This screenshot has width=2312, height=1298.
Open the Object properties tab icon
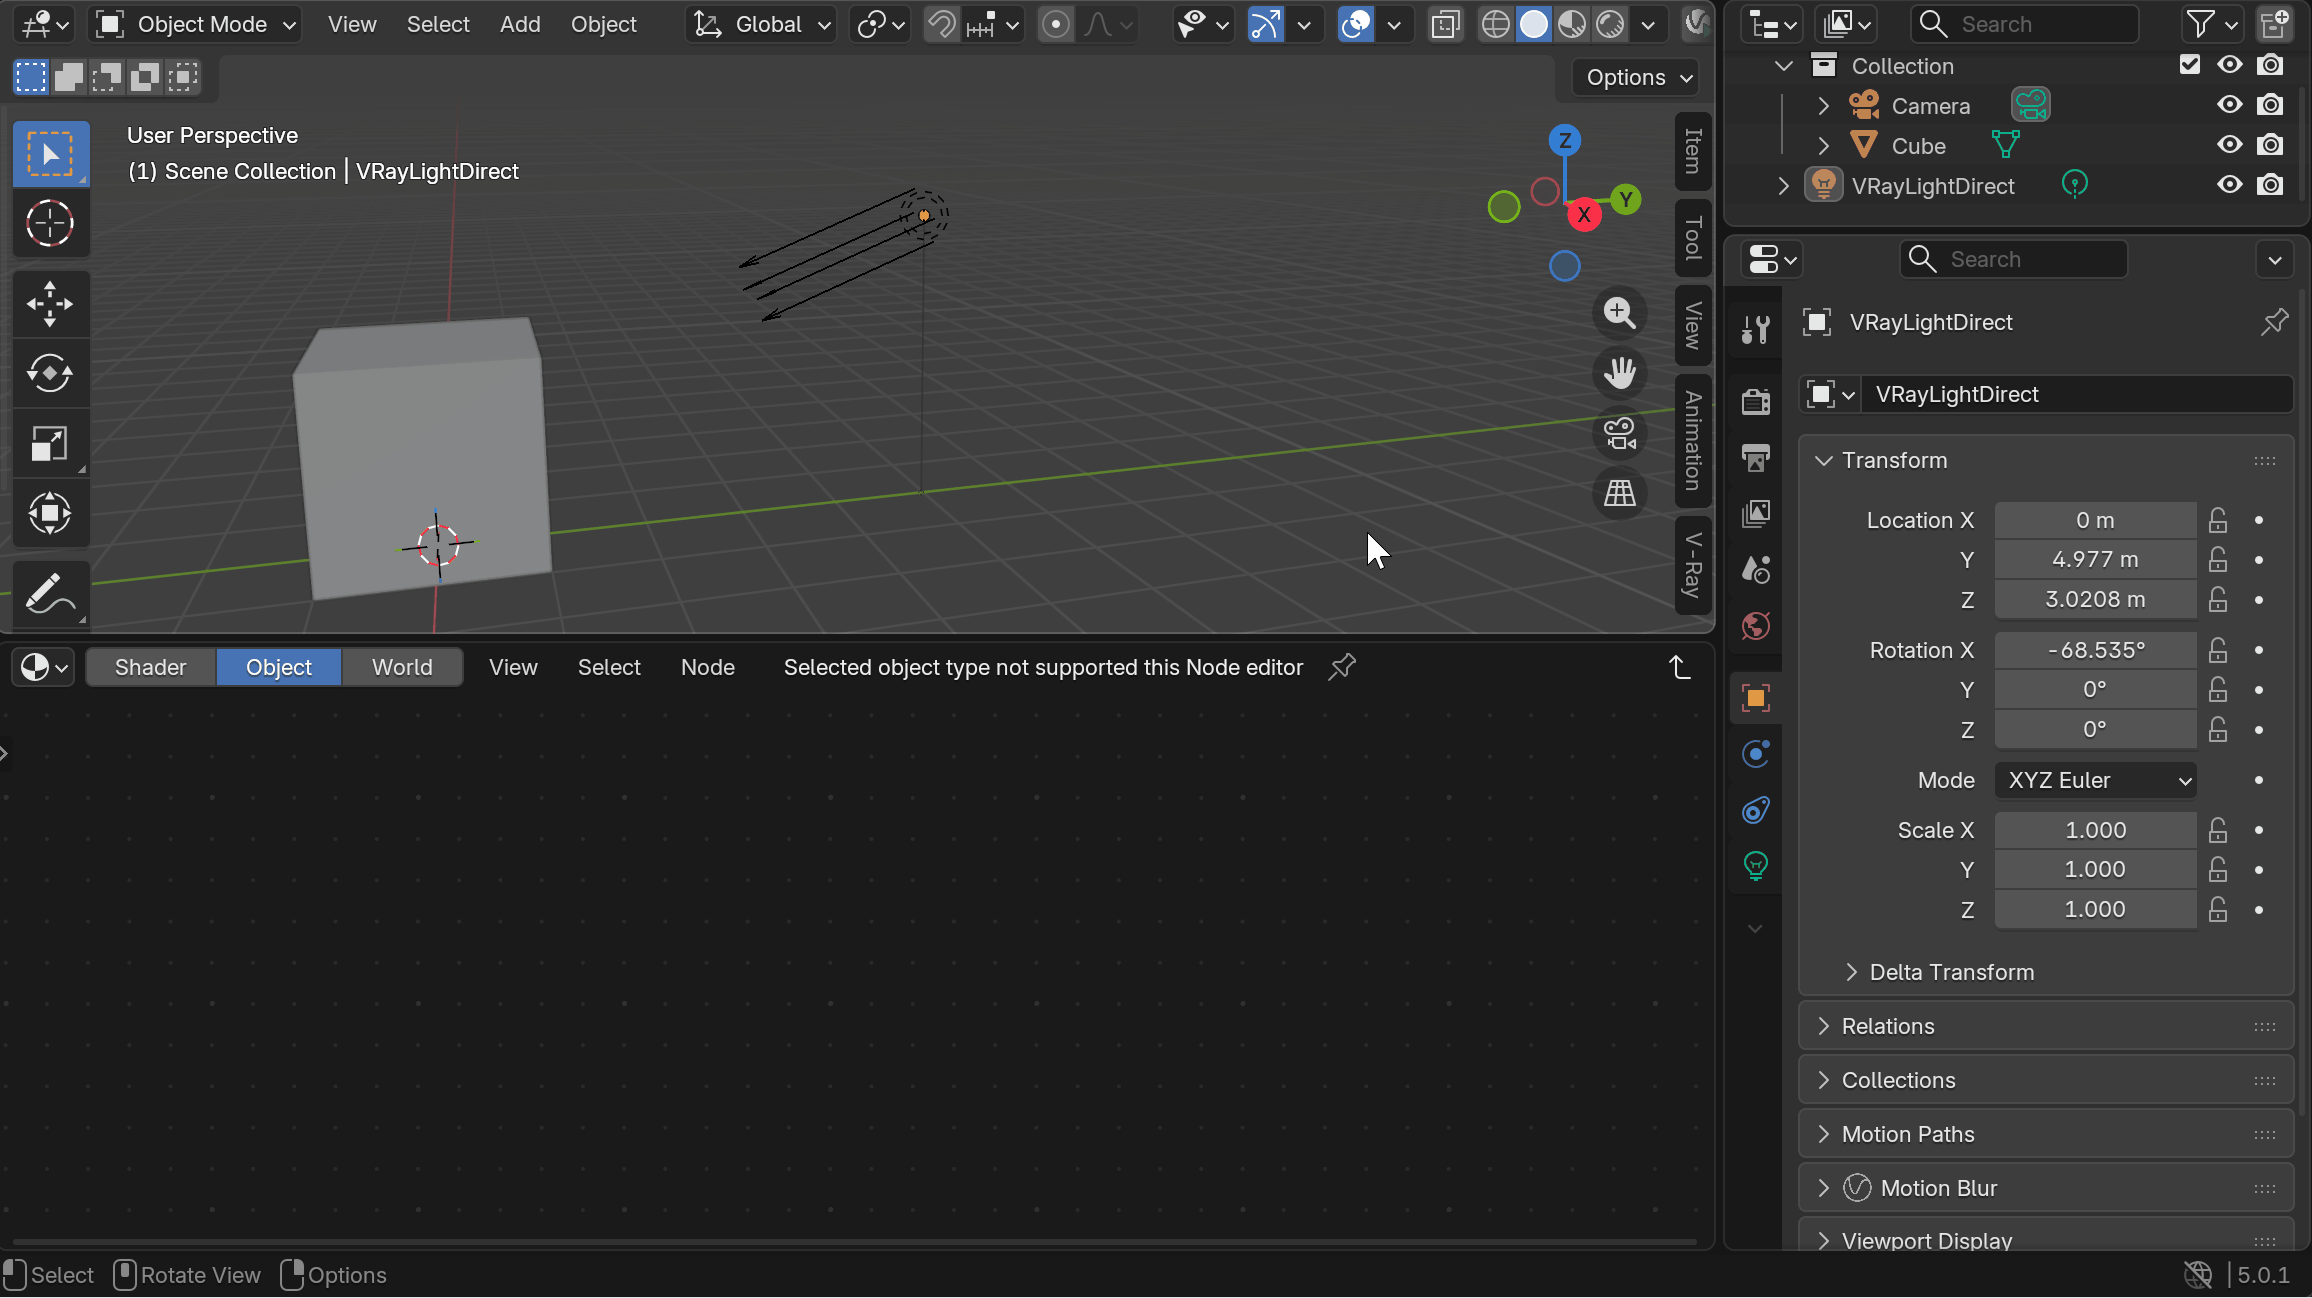pos(1756,698)
